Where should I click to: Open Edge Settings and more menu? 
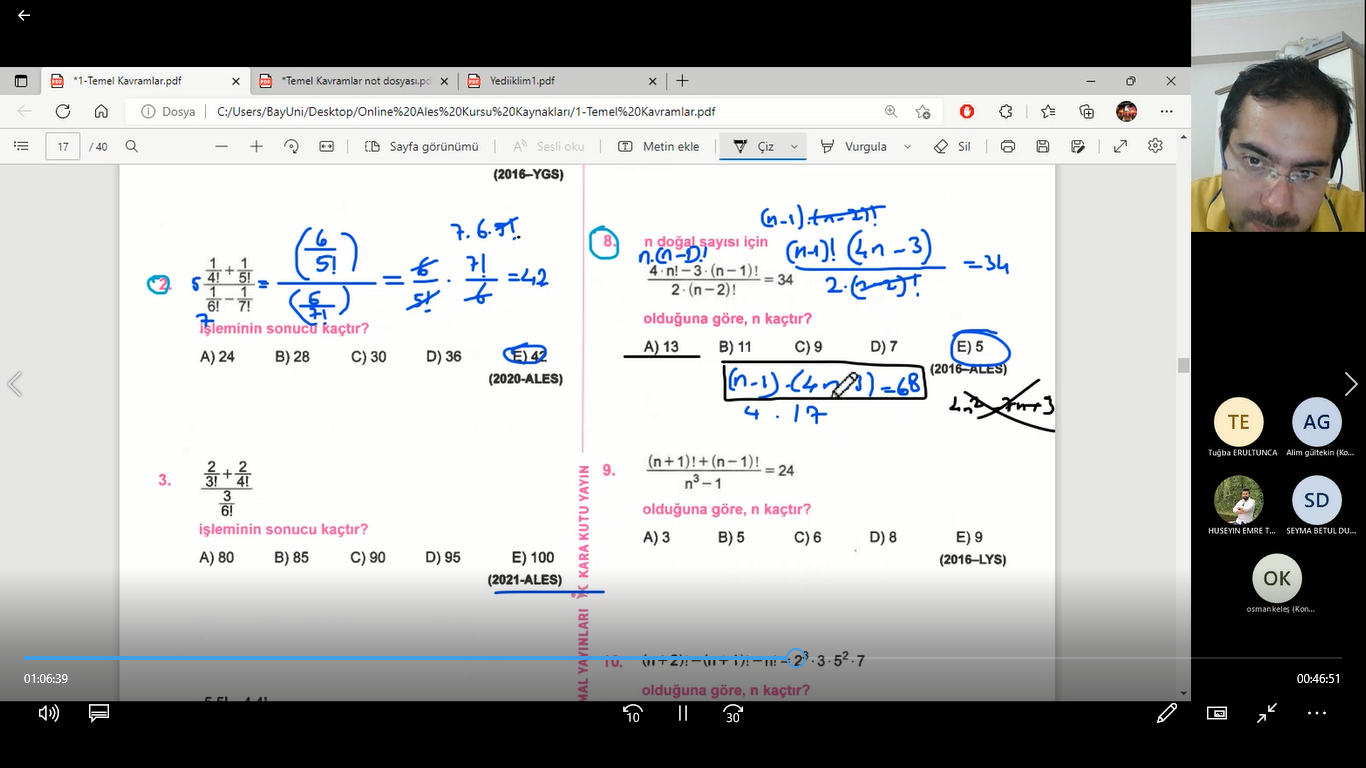(x=1167, y=112)
